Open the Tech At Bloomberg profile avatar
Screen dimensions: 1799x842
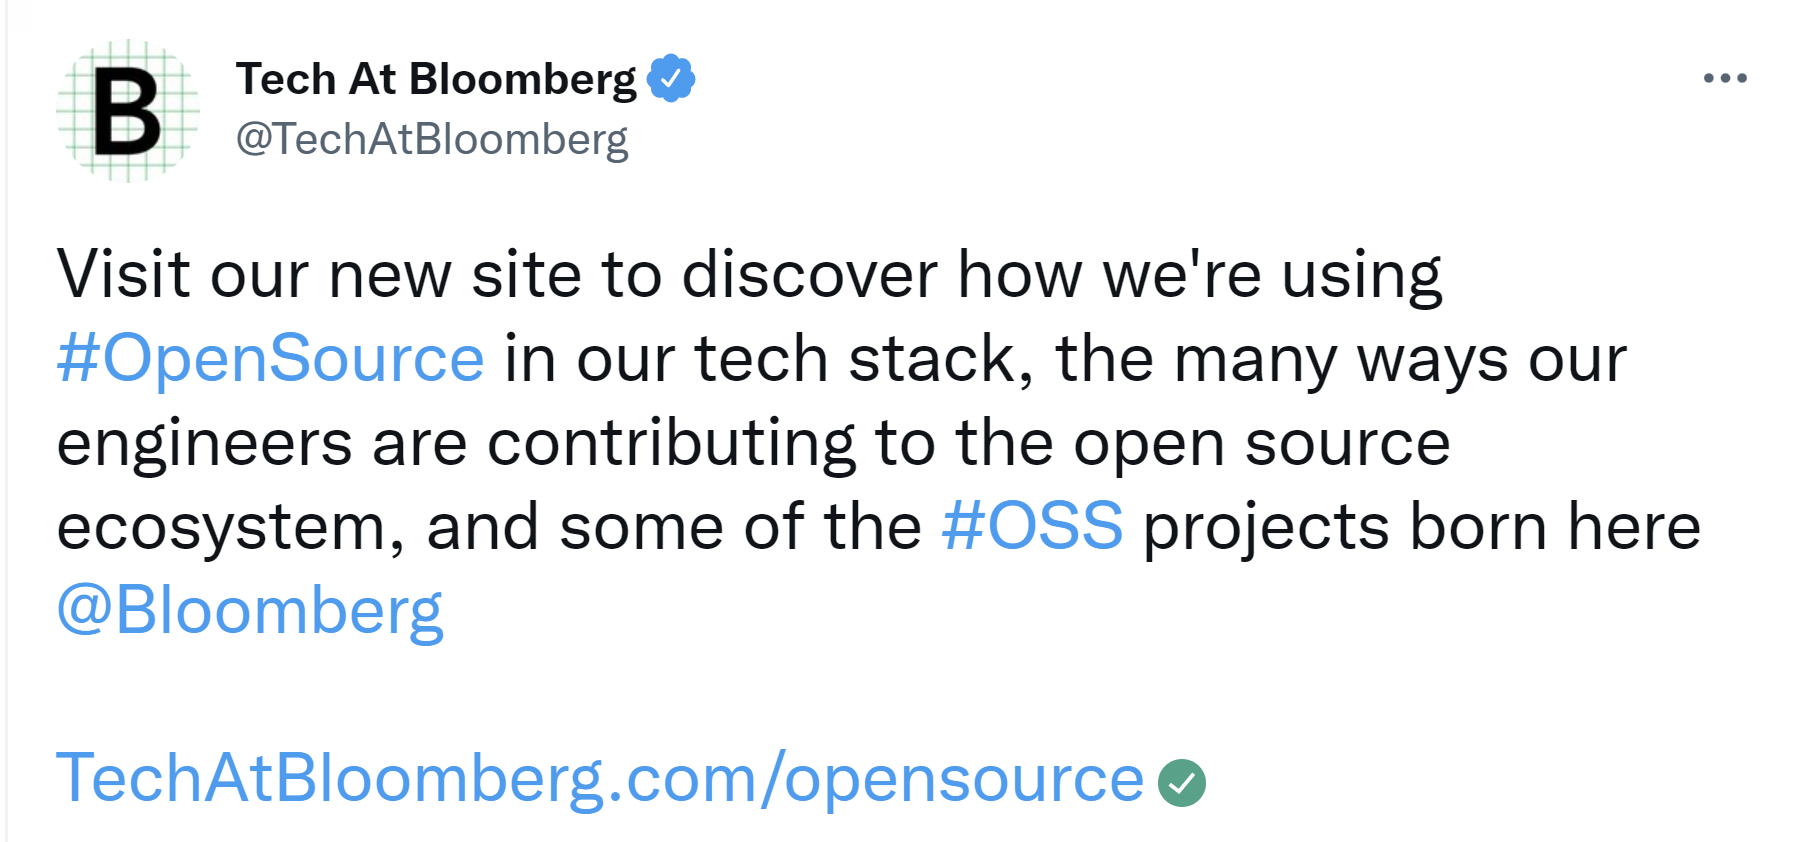click(x=128, y=110)
